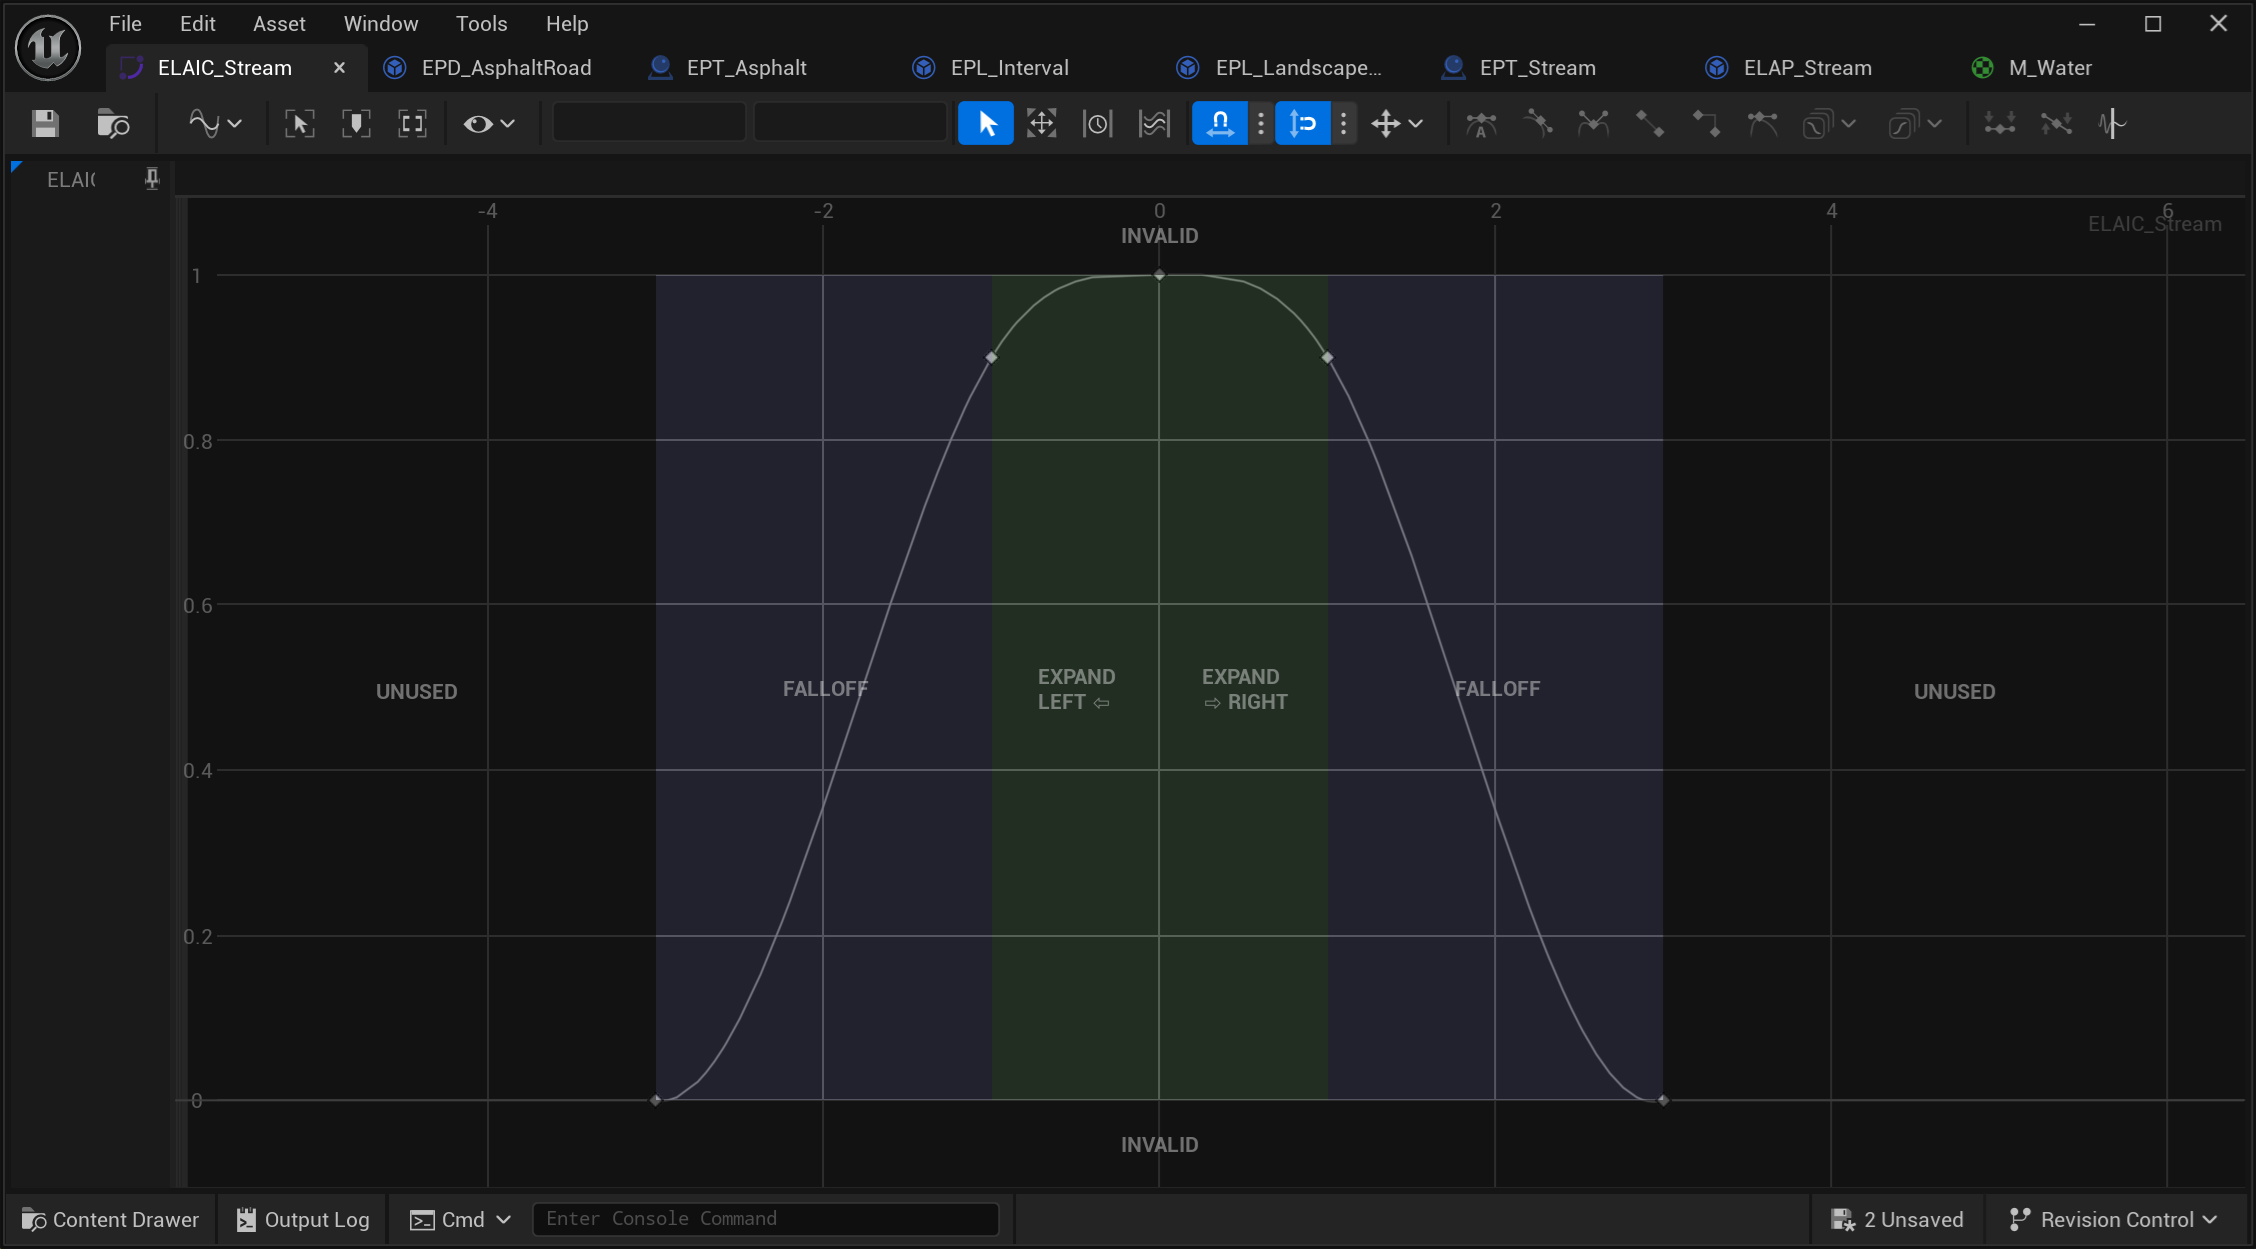
Task: Select the curve key at peak value 1
Action: 1159,275
